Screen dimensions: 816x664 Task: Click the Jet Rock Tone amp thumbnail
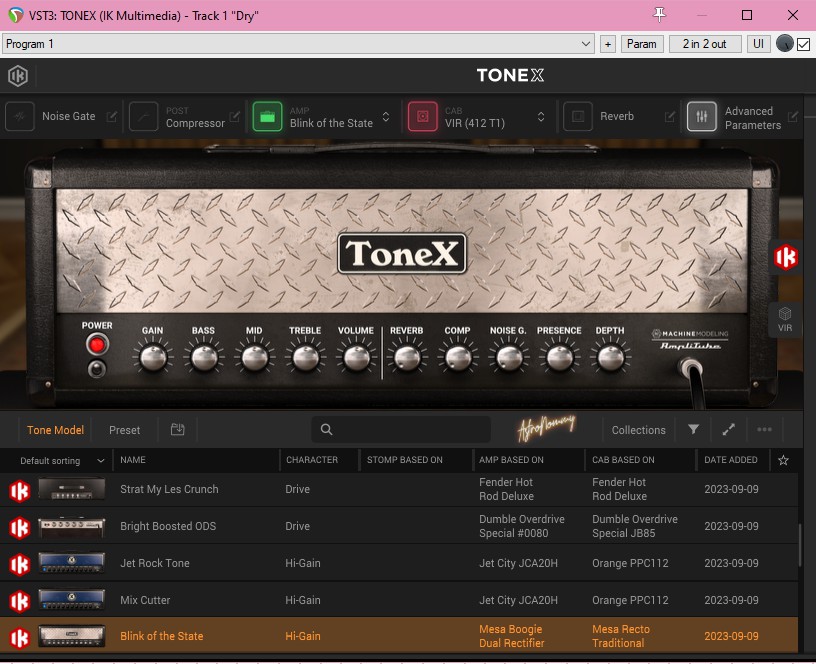(72, 563)
